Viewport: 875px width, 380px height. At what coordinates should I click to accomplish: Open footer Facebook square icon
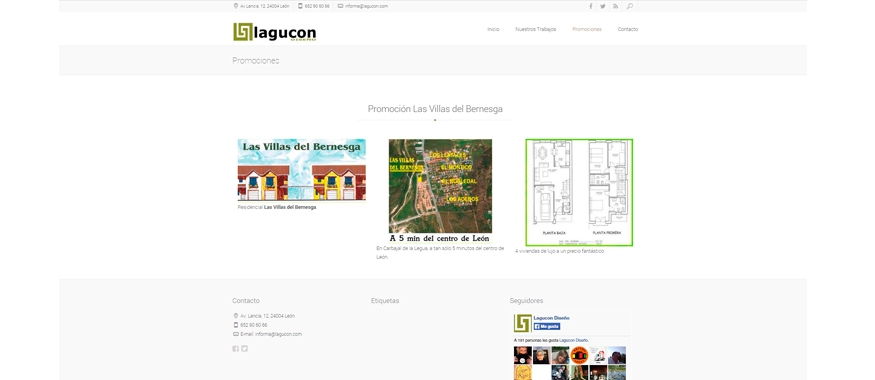pyautogui.click(x=235, y=349)
